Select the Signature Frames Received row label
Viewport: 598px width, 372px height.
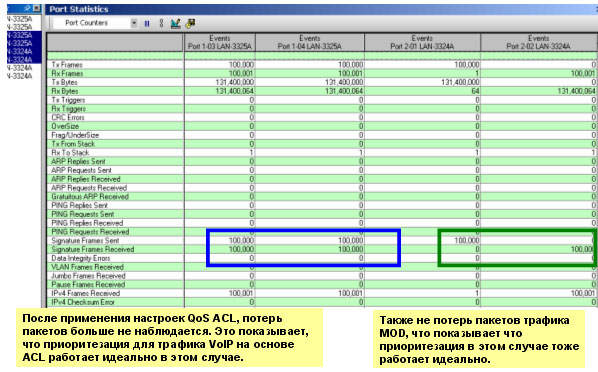coord(93,250)
